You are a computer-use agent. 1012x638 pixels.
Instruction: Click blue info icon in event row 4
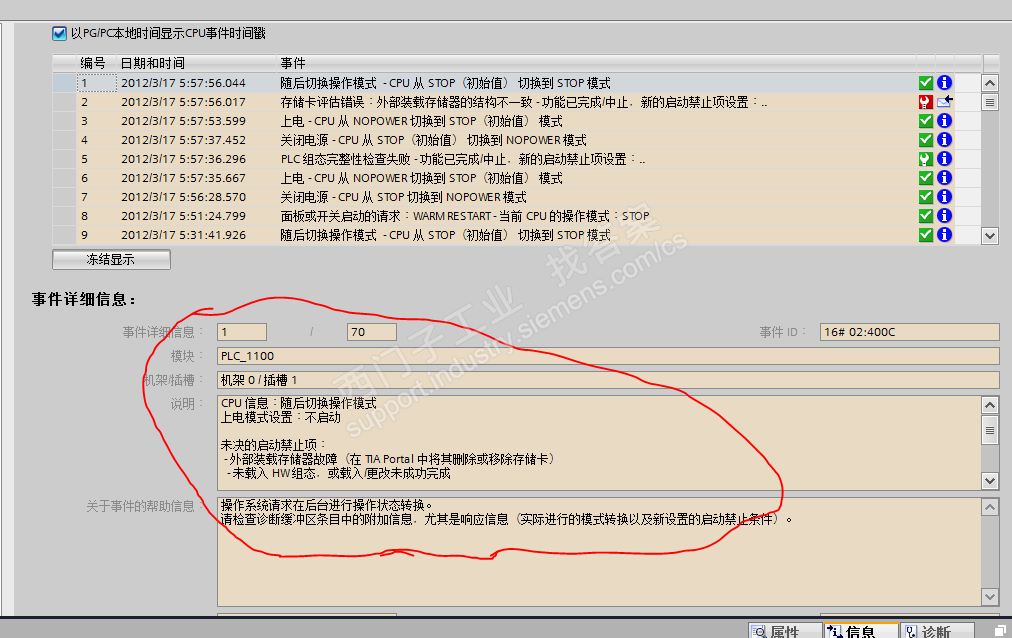(944, 139)
